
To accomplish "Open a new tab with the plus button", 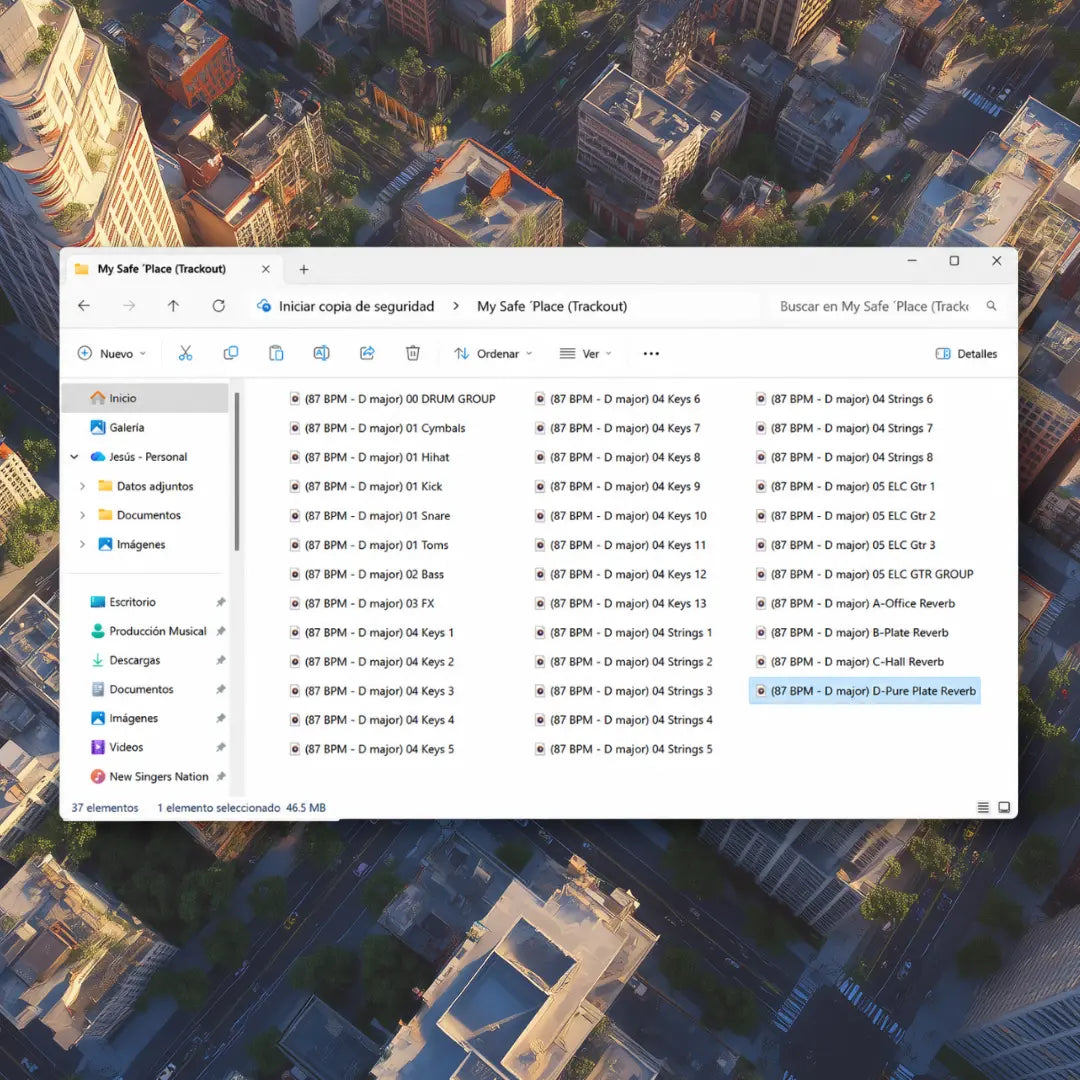I will (304, 269).
